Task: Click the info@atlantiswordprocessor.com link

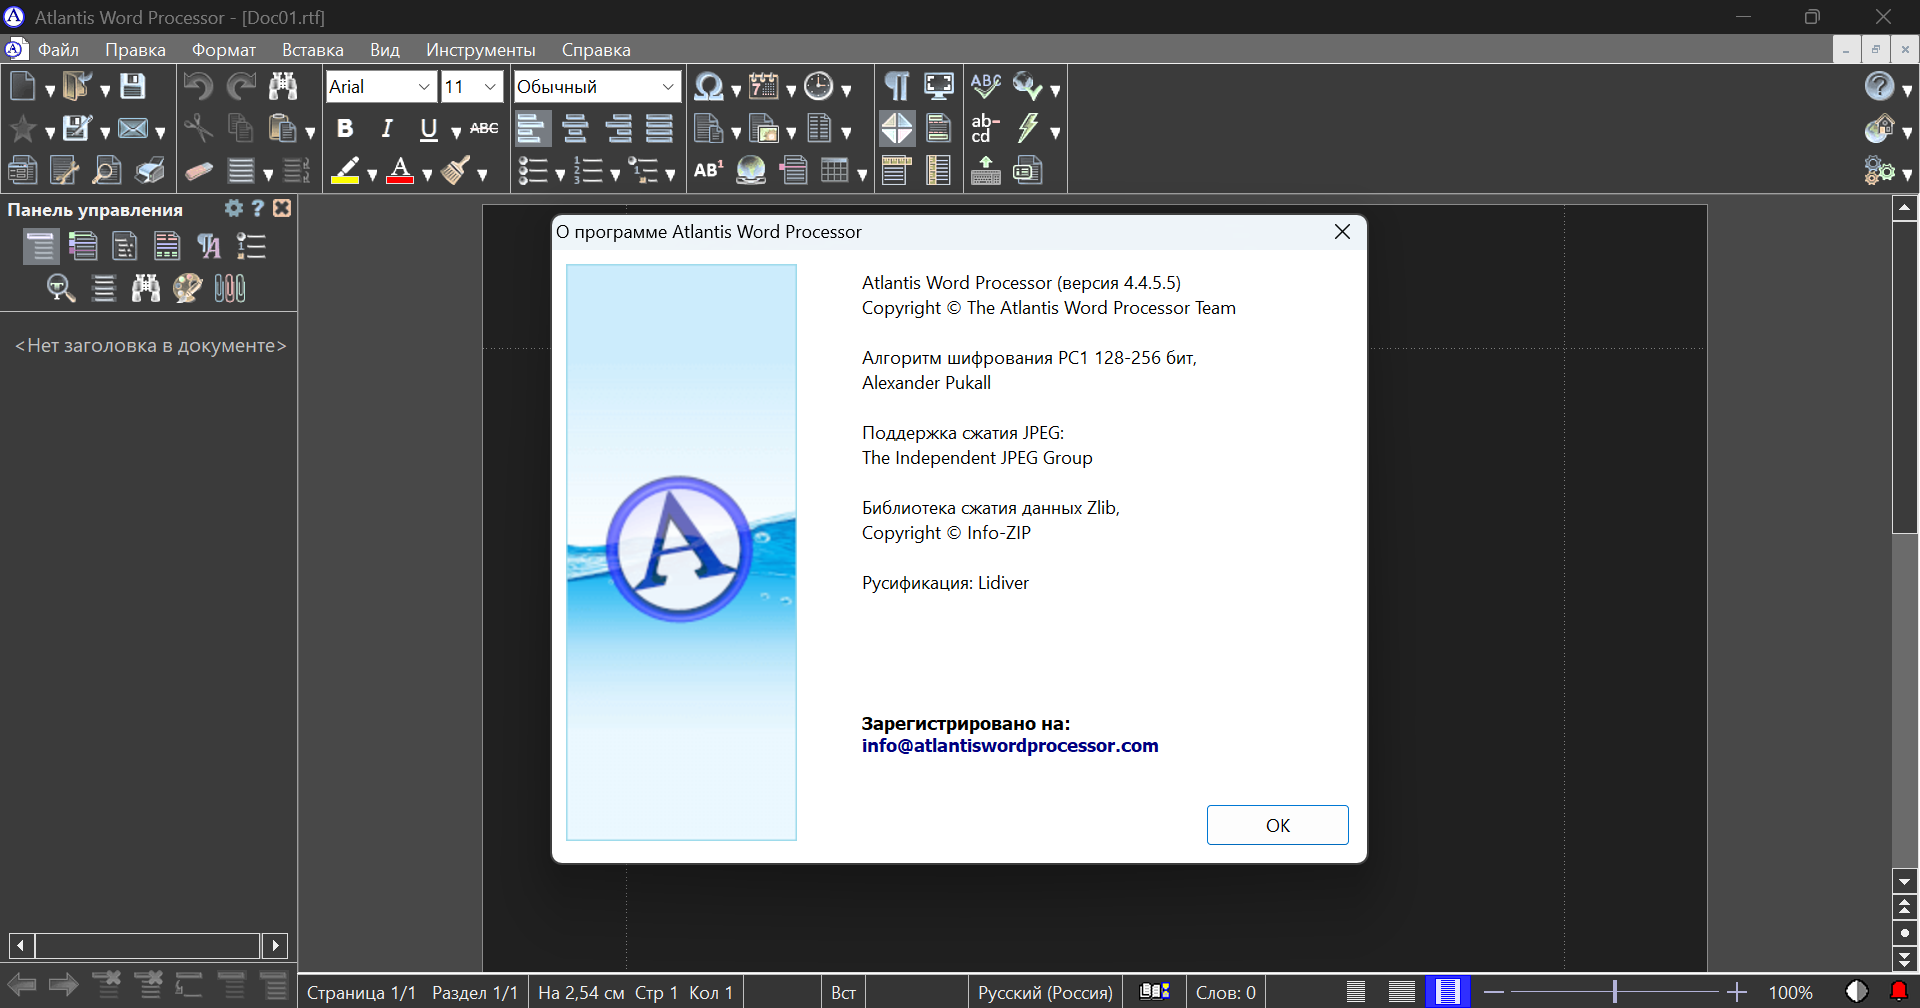Action: tap(1010, 746)
